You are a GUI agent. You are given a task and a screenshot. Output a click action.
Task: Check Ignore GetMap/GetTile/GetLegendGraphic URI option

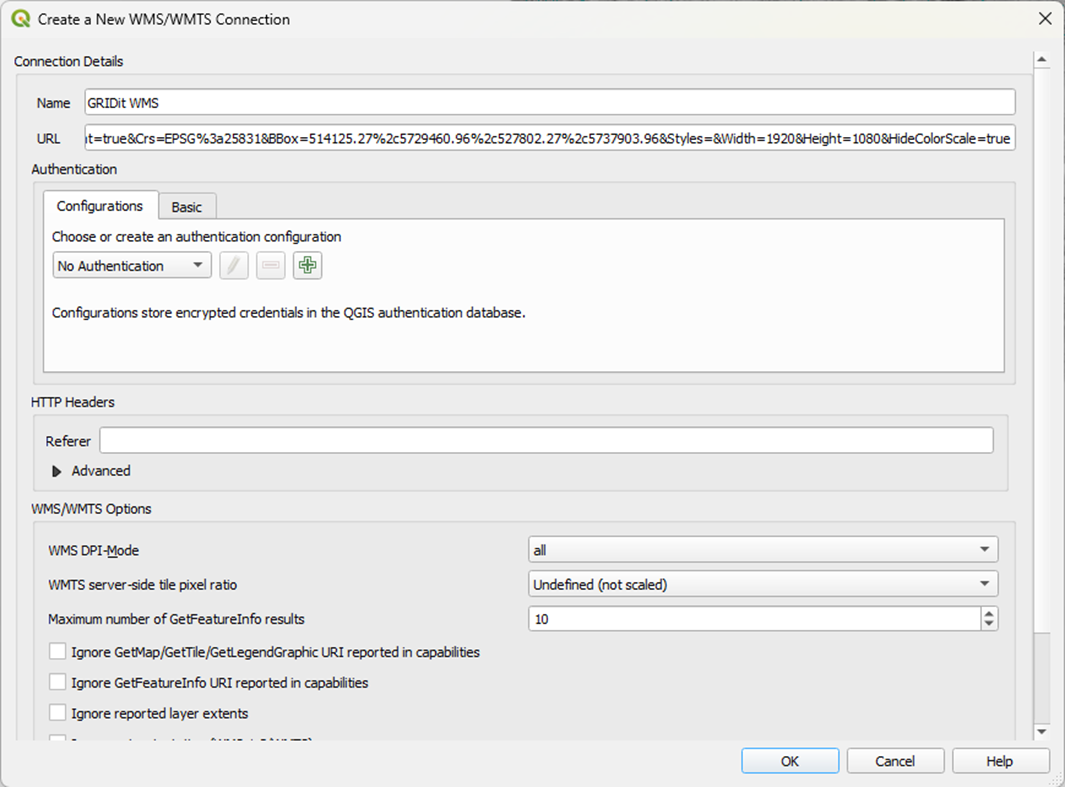(58, 652)
